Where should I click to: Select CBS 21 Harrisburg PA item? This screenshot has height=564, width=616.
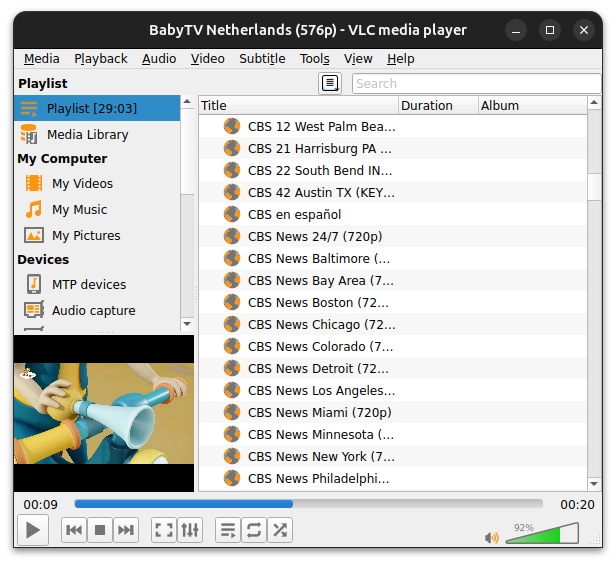[x=393, y=148]
